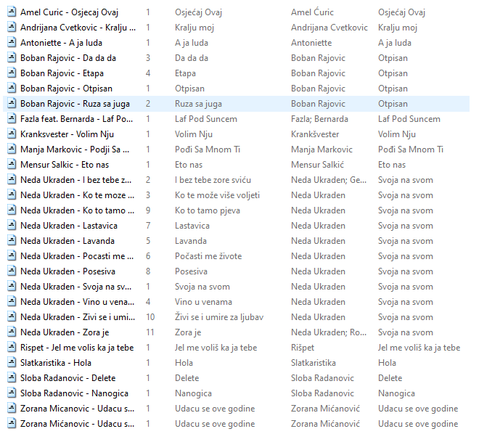Viewport: 500px width, 442px height.
Task: Click the album cell Pođi Sa Mnom Ti
Action: pyautogui.click(x=411, y=149)
